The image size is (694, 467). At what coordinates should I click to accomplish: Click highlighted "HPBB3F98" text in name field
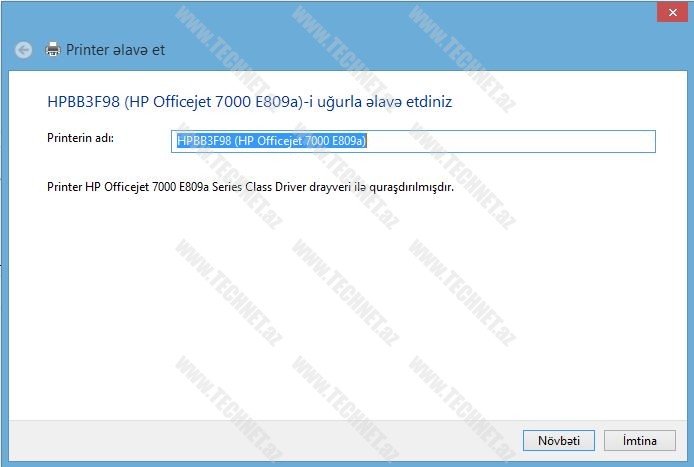point(203,141)
